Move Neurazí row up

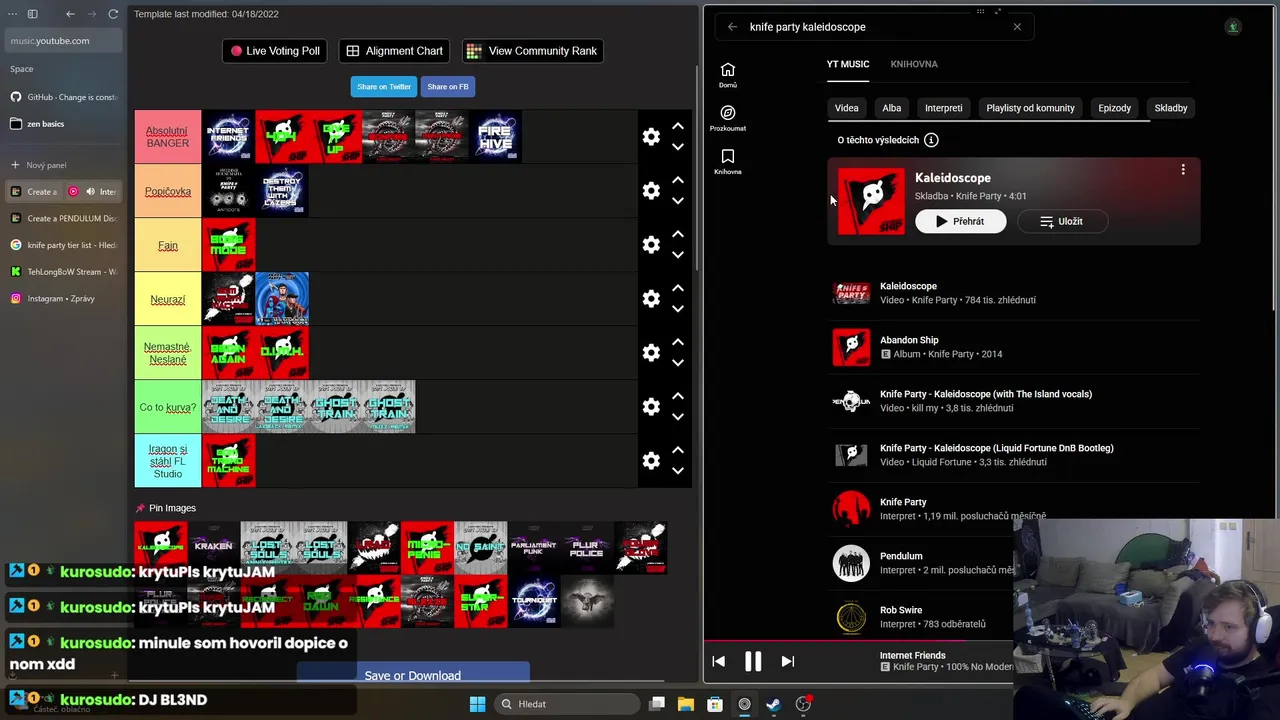(x=678, y=288)
